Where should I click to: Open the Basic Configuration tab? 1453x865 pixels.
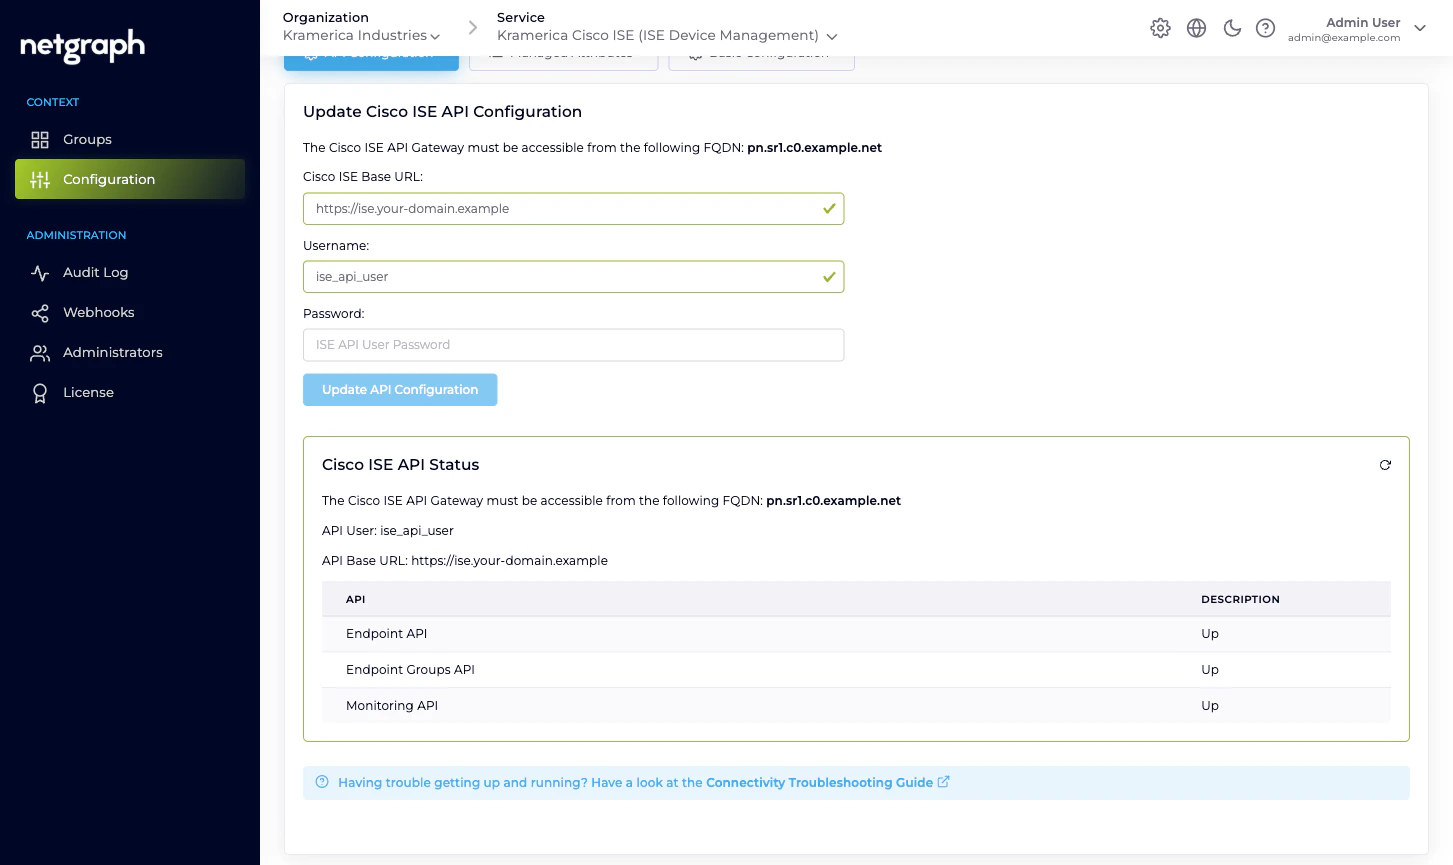(761, 52)
